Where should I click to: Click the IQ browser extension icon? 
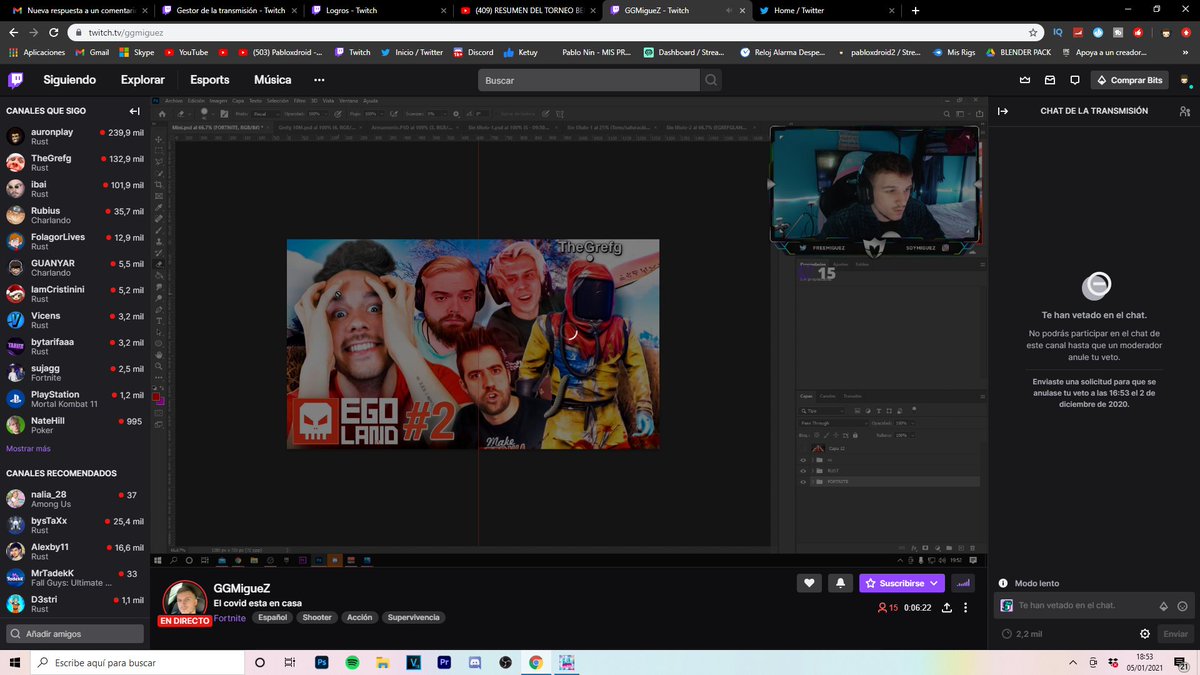click(1058, 32)
